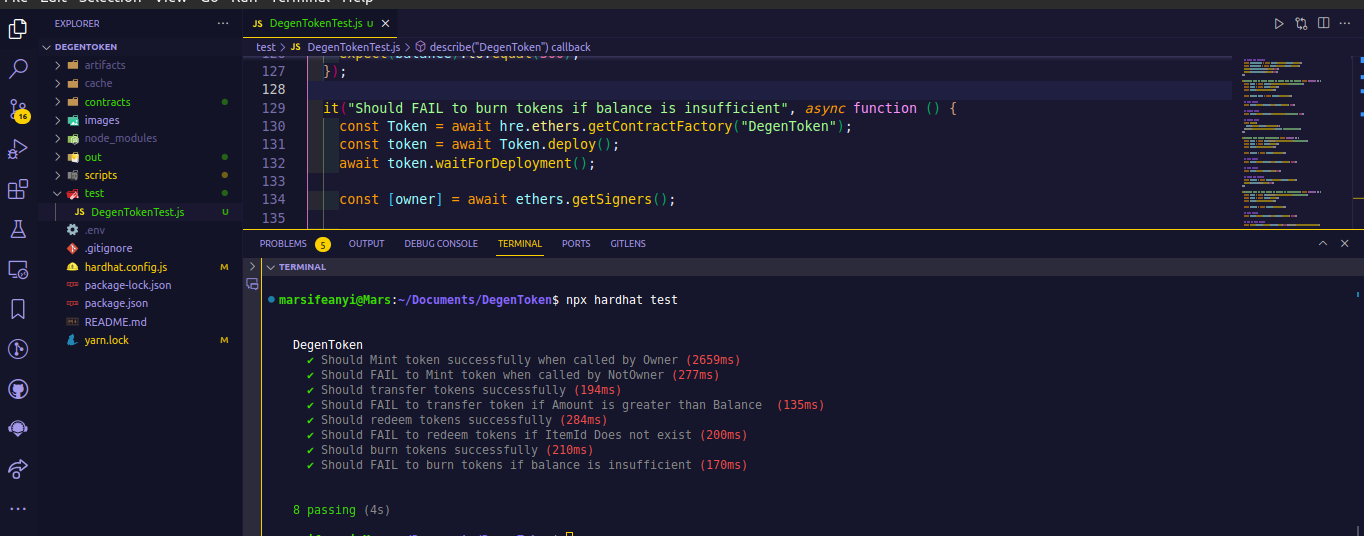The width and height of the screenshot is (1364, 536).
Task: Expand the cache folder
Action: tap(58, 83)
